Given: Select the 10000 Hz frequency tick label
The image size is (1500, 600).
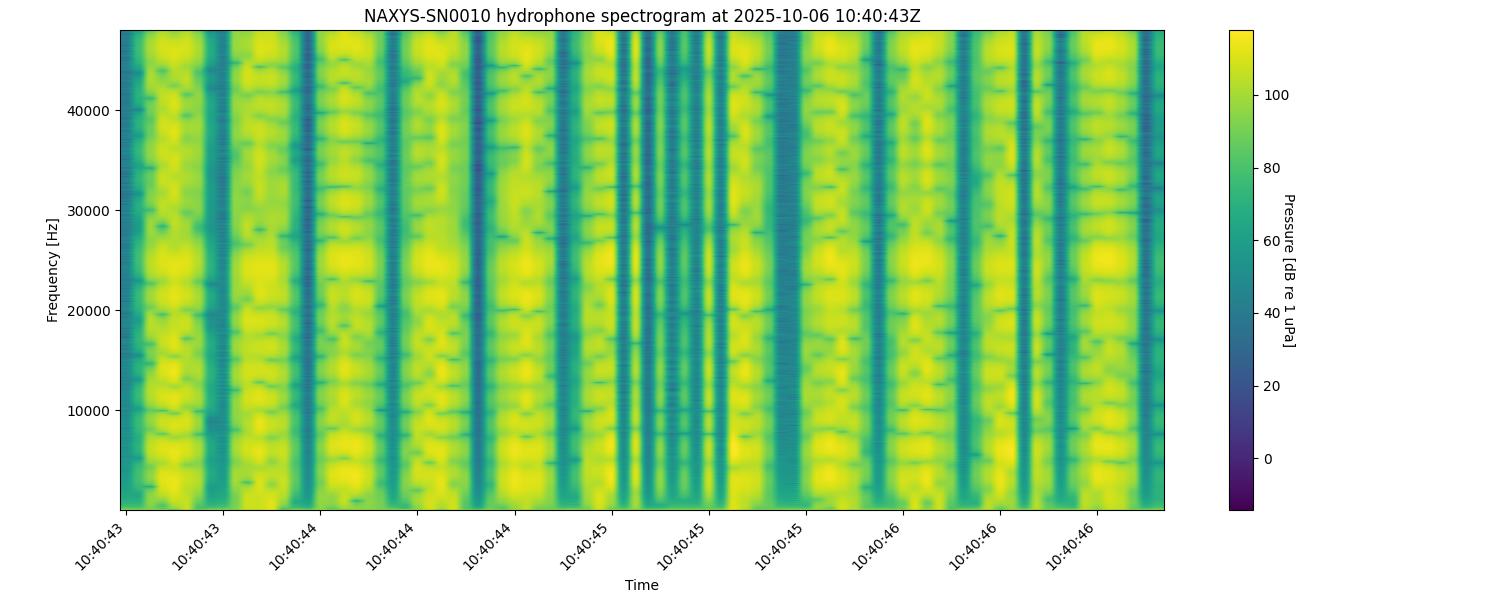Looking at the screenshot, I should tap(88, 410).
